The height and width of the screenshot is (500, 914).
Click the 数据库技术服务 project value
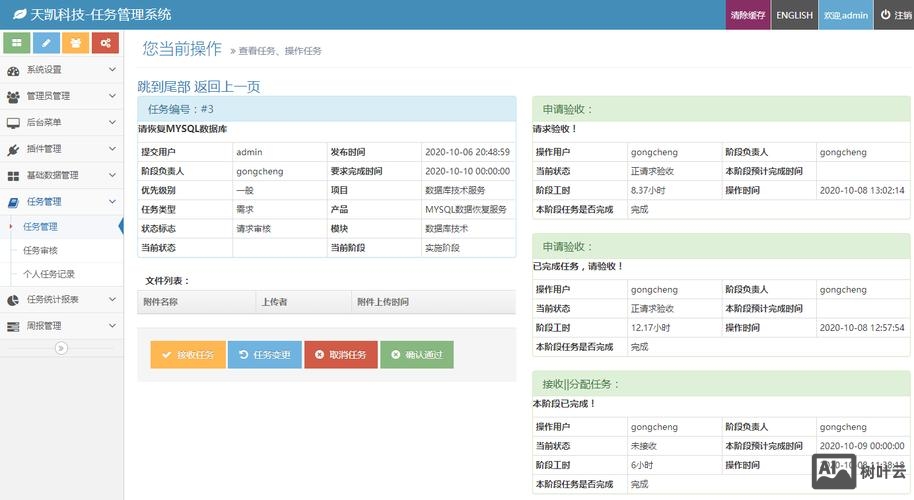pyautogui.click(x=455, y=191)
